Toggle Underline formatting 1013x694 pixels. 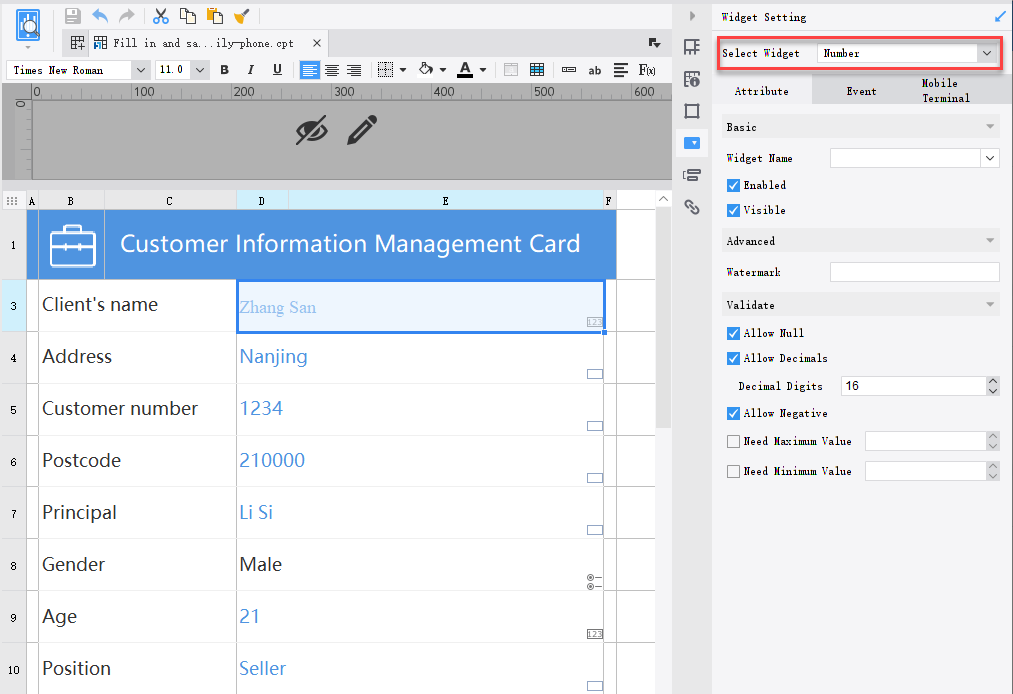pos(277,70)
